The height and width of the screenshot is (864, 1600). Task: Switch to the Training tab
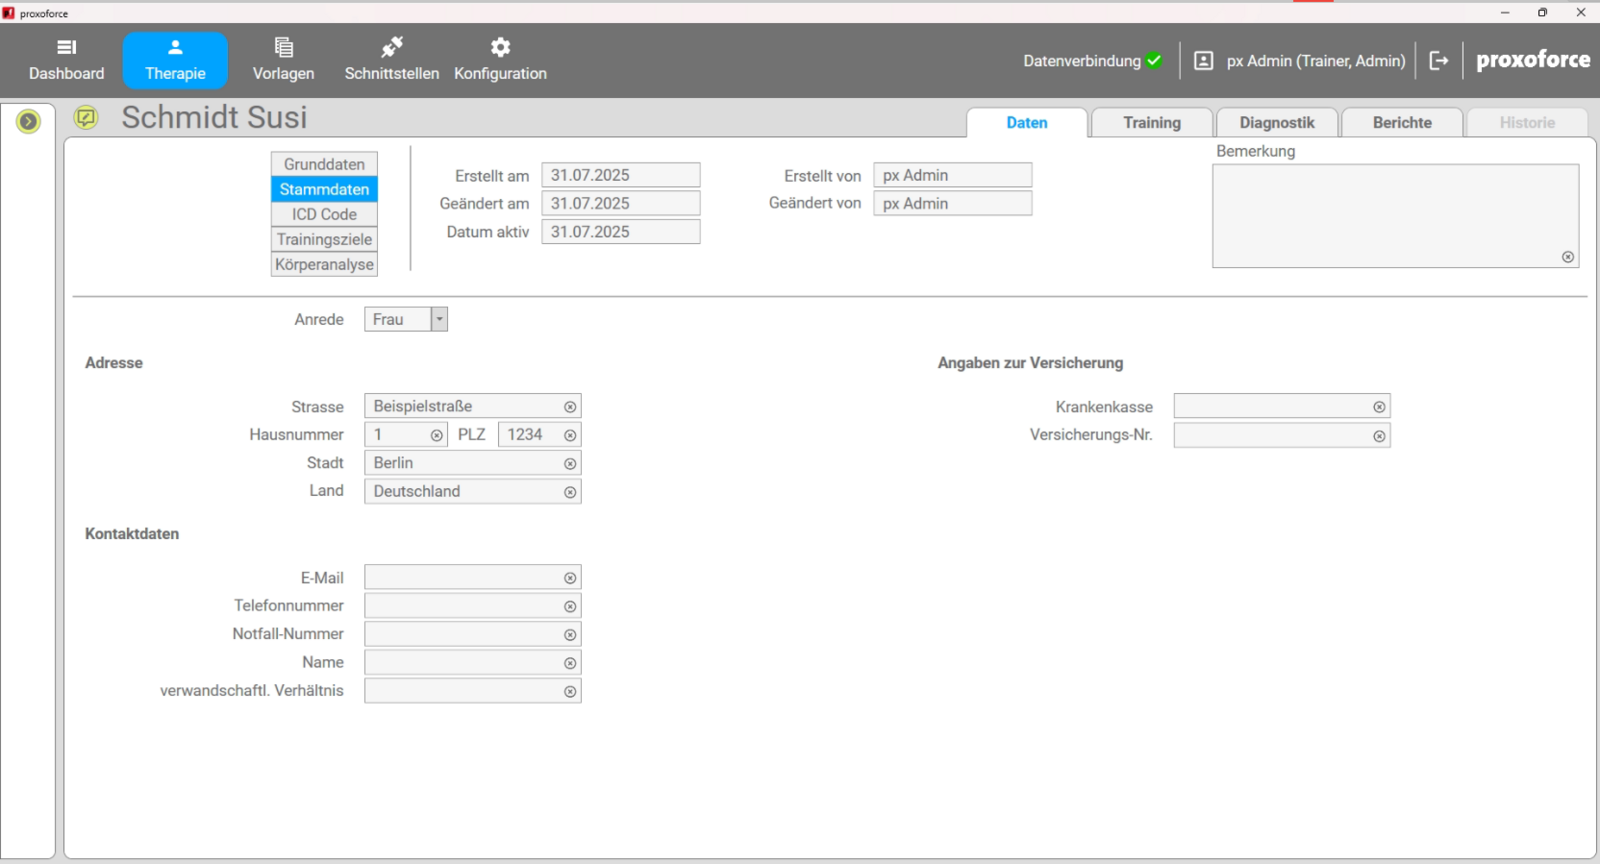click(x=1151, y=123)
